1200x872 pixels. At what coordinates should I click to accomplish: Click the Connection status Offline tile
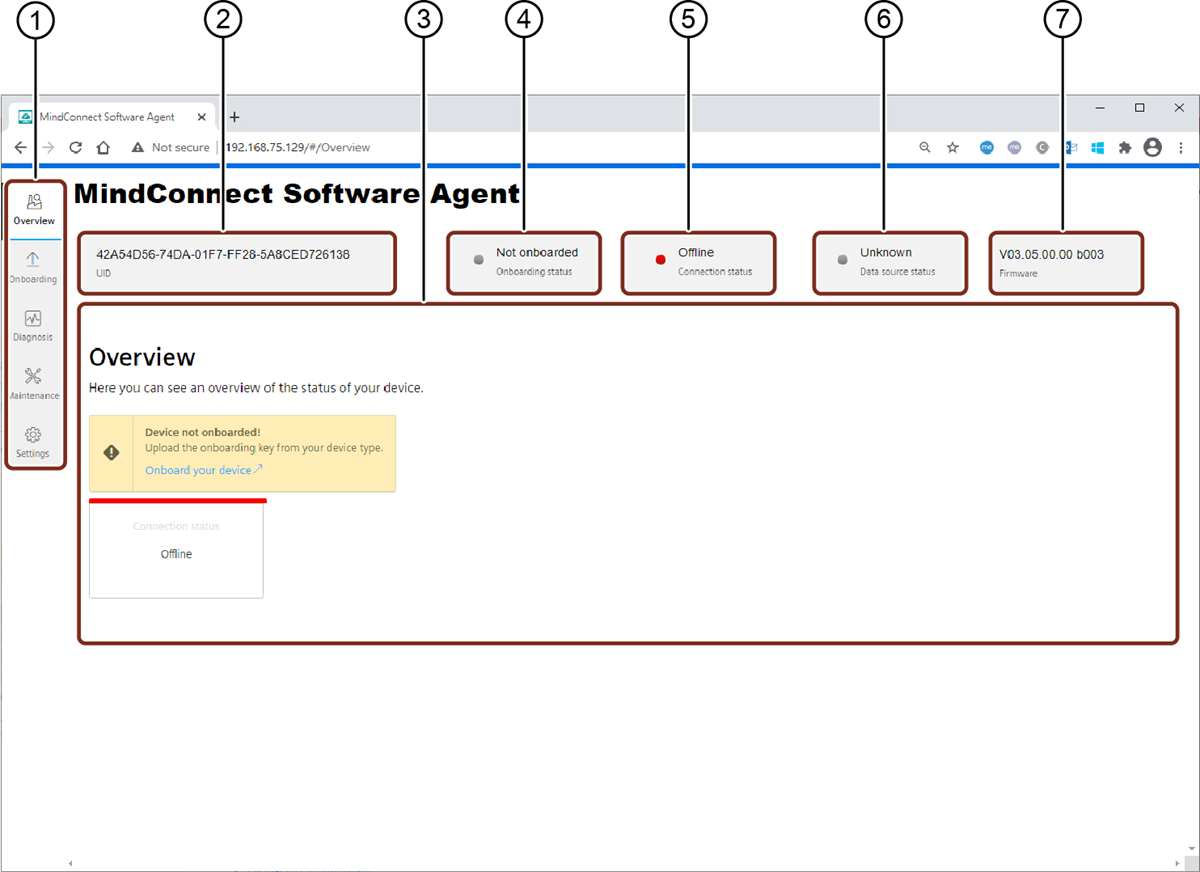[x=176, y=549]
